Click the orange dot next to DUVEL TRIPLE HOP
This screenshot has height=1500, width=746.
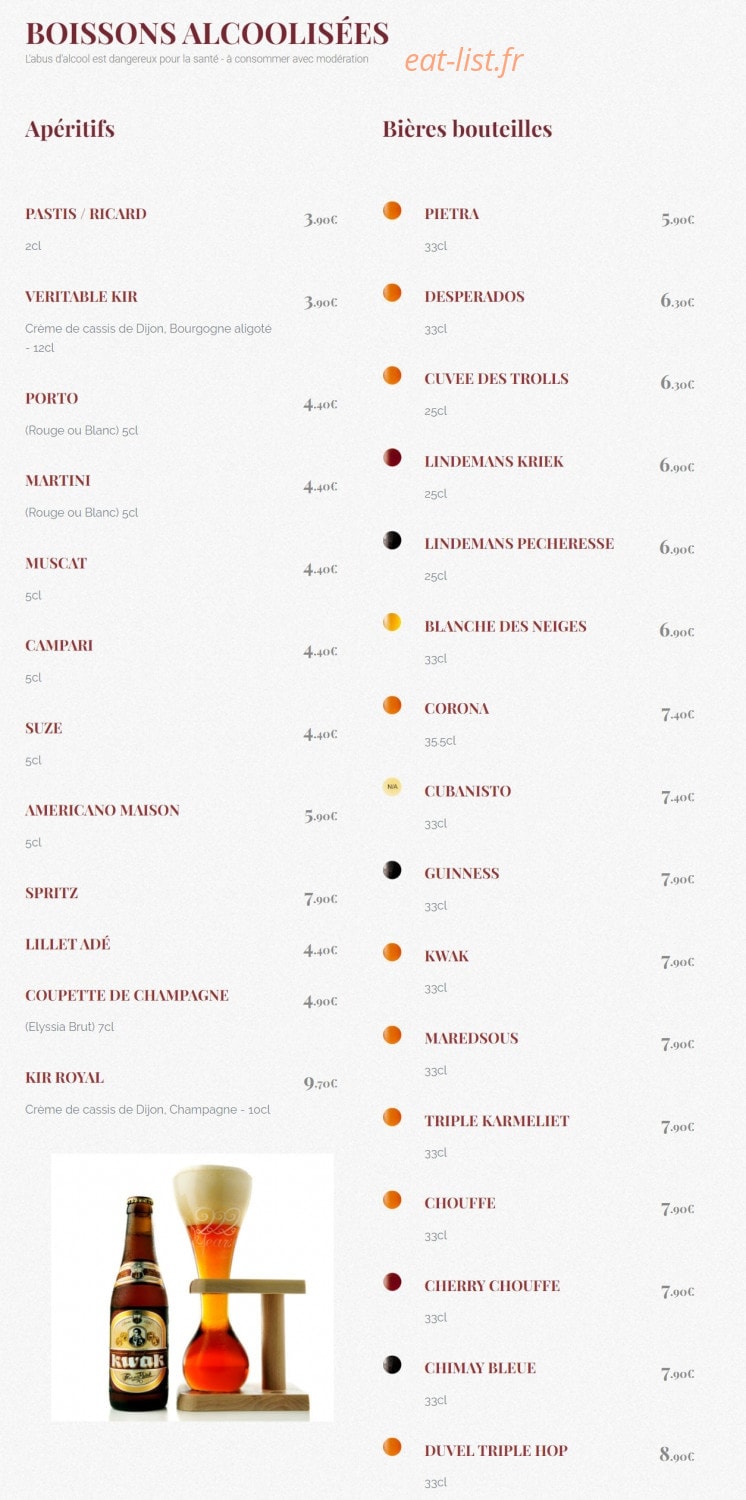pos(392,1448)
